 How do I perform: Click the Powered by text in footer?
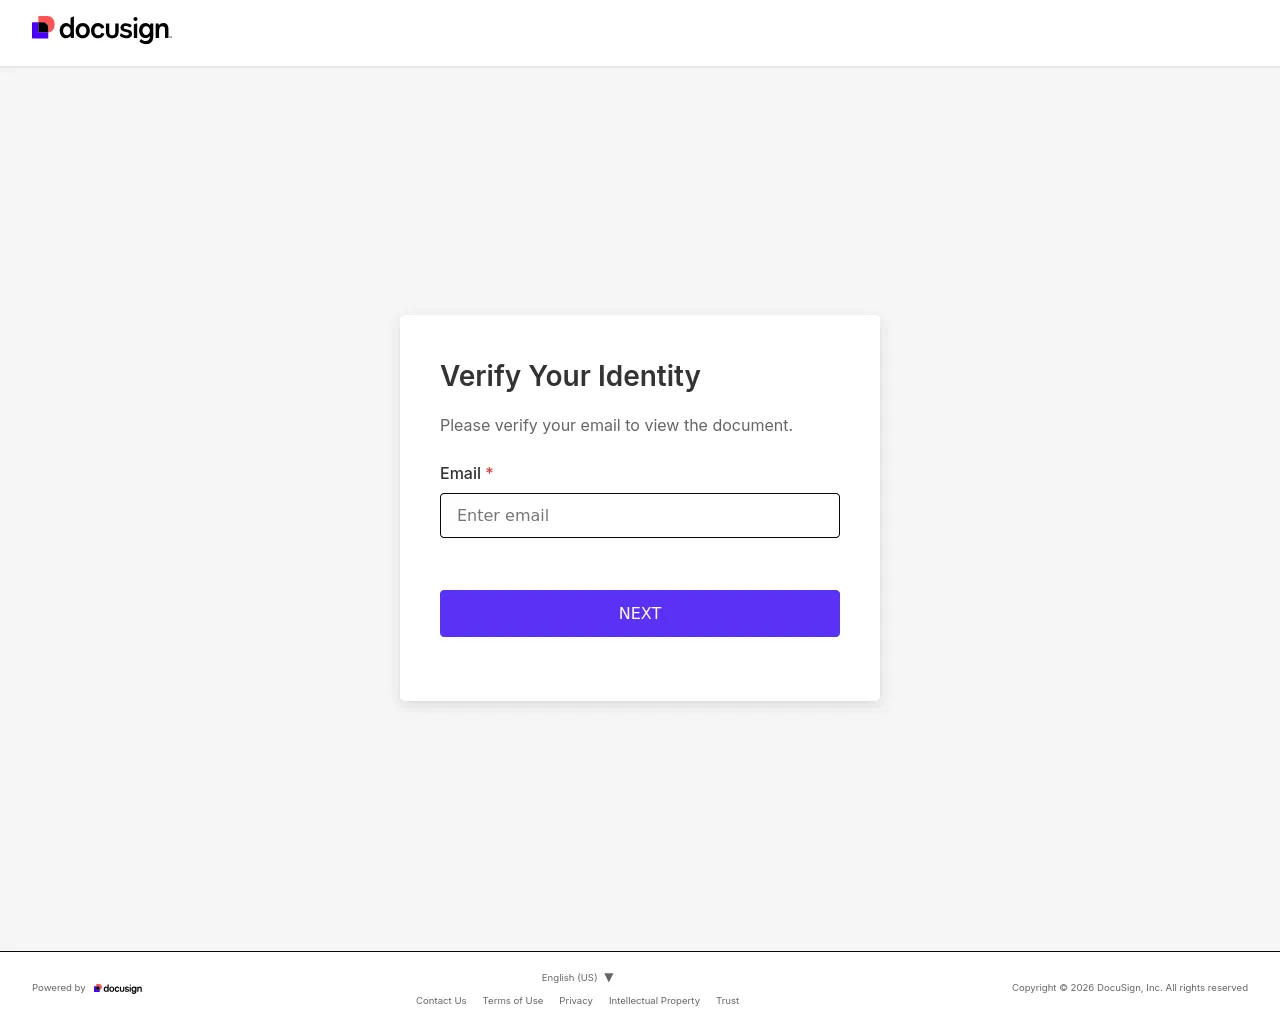click(x=59, y=988)
